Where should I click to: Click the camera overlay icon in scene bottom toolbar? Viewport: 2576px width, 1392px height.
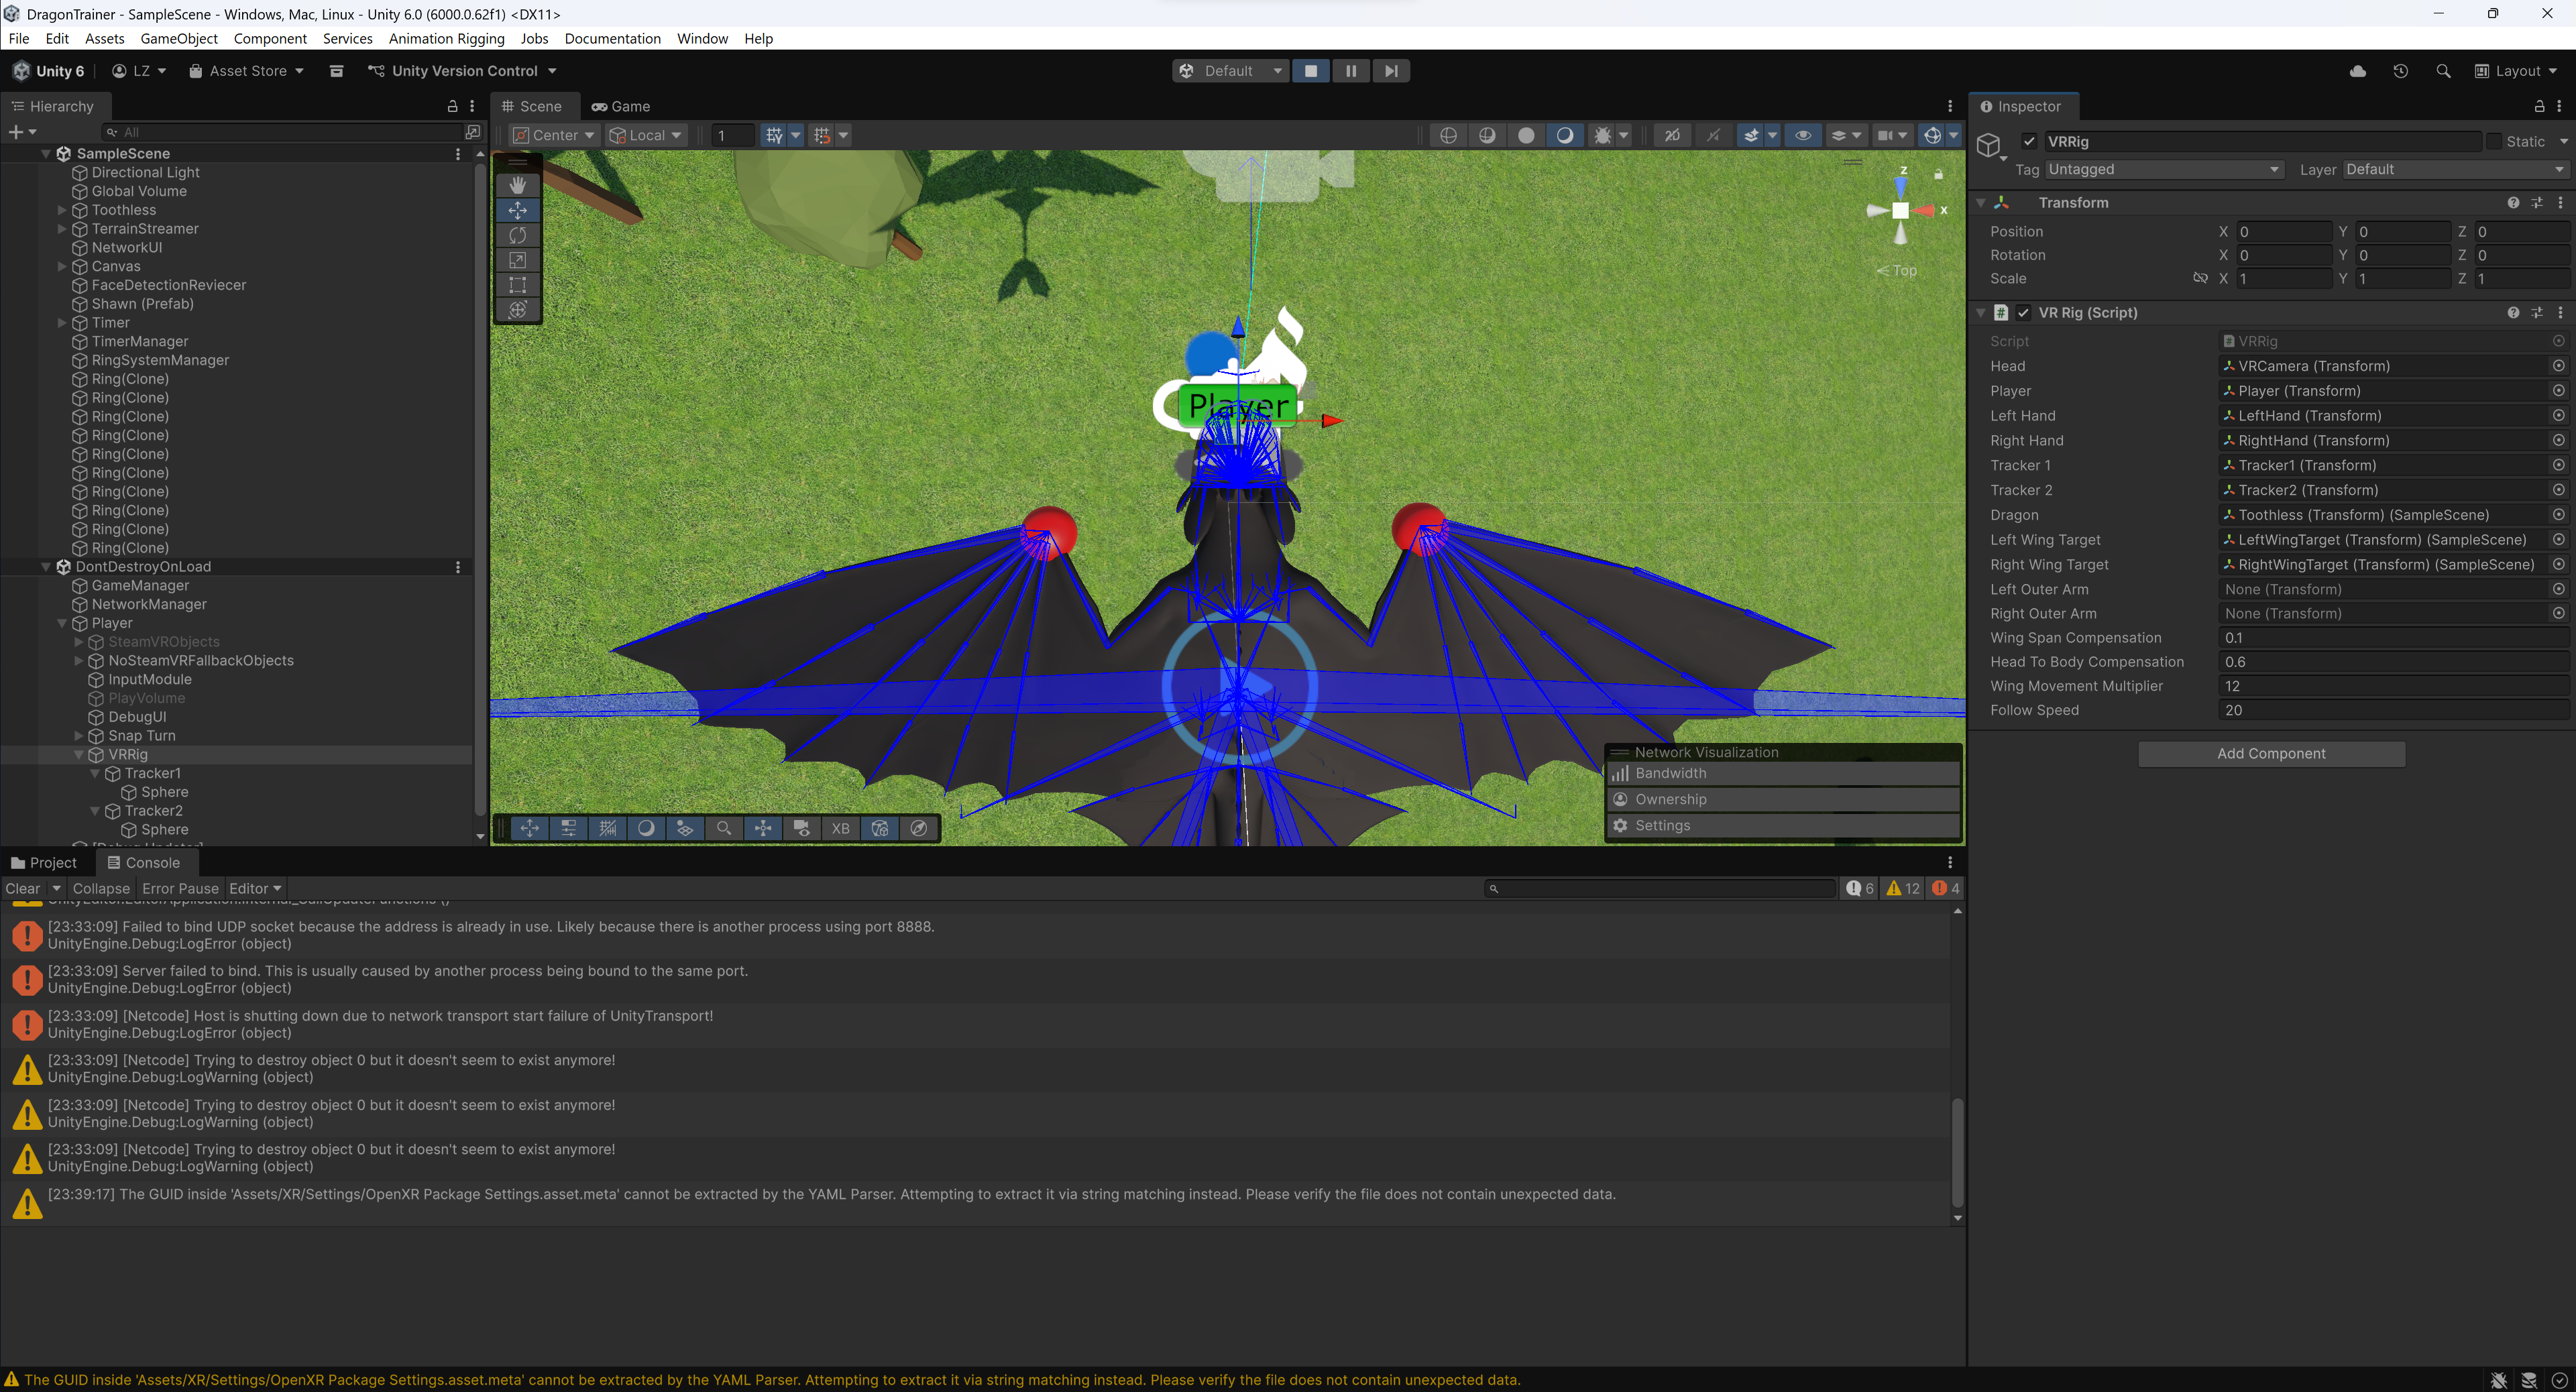click(801, 828)
